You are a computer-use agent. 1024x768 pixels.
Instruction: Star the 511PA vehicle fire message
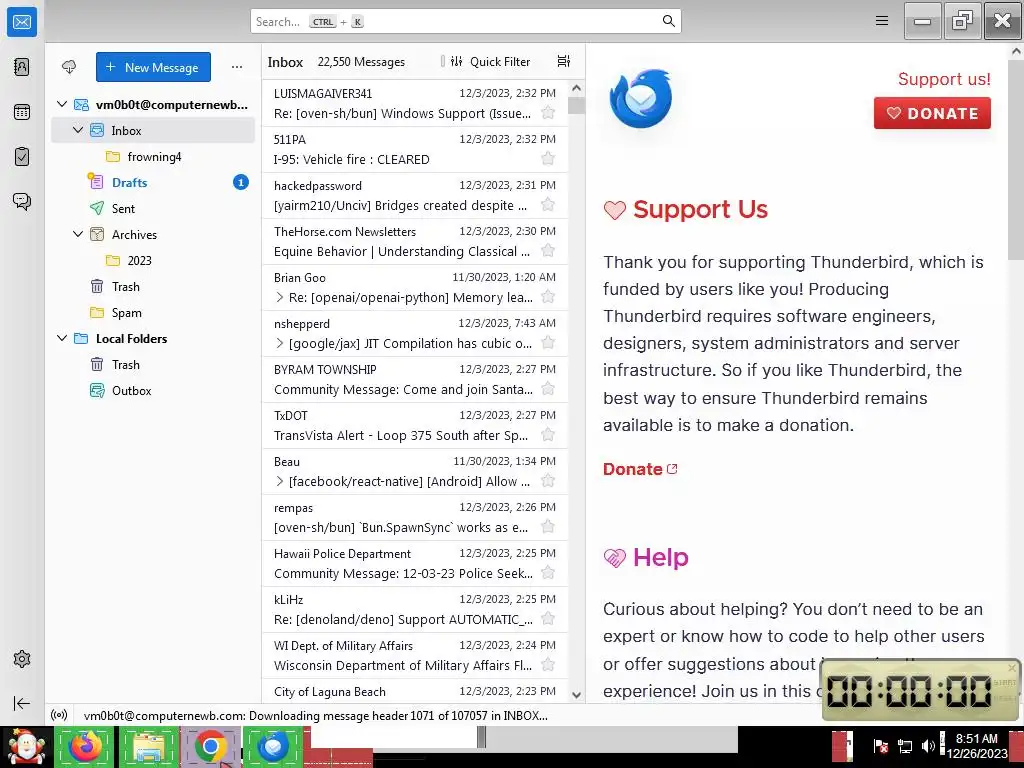pyautogui.click(x=548, y=159)
